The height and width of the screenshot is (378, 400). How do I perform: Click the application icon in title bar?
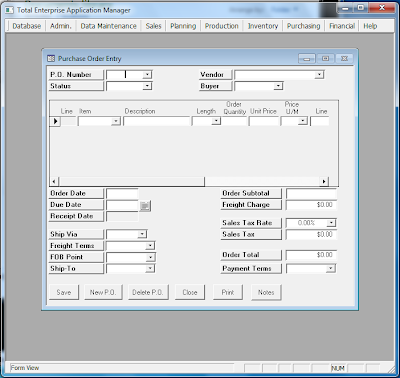coord(10,10)
